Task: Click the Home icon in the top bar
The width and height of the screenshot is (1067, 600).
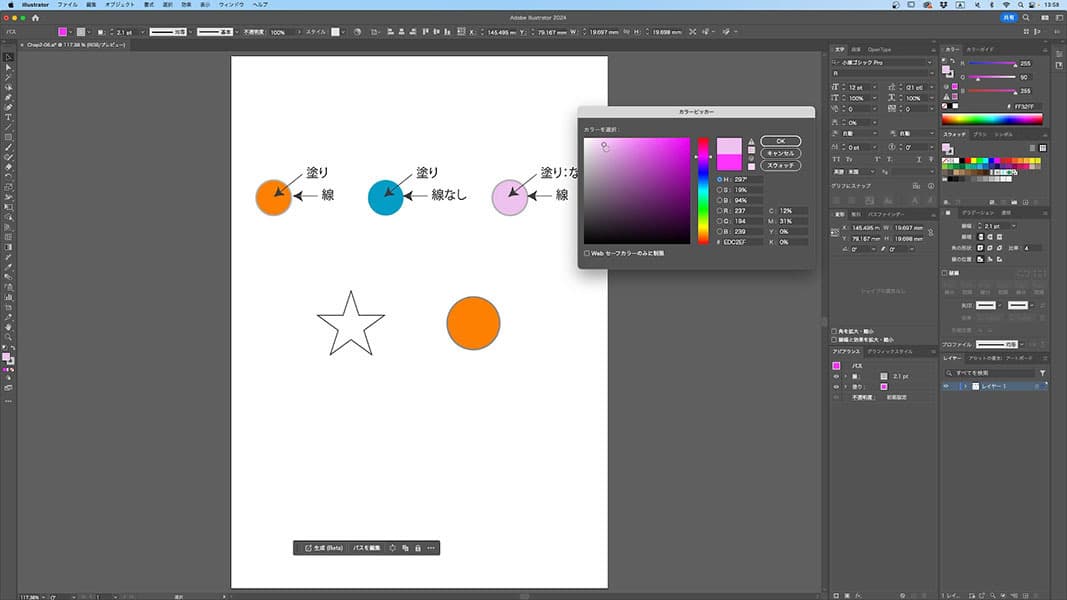Action: [x=36, y=18]
